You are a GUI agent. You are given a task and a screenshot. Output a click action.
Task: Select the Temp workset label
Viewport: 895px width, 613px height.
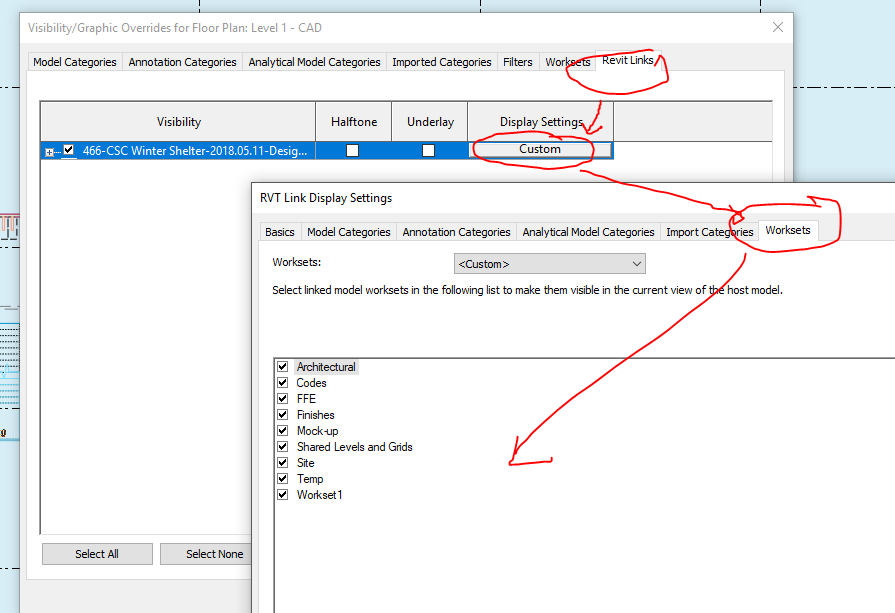[x=310, y=479]
